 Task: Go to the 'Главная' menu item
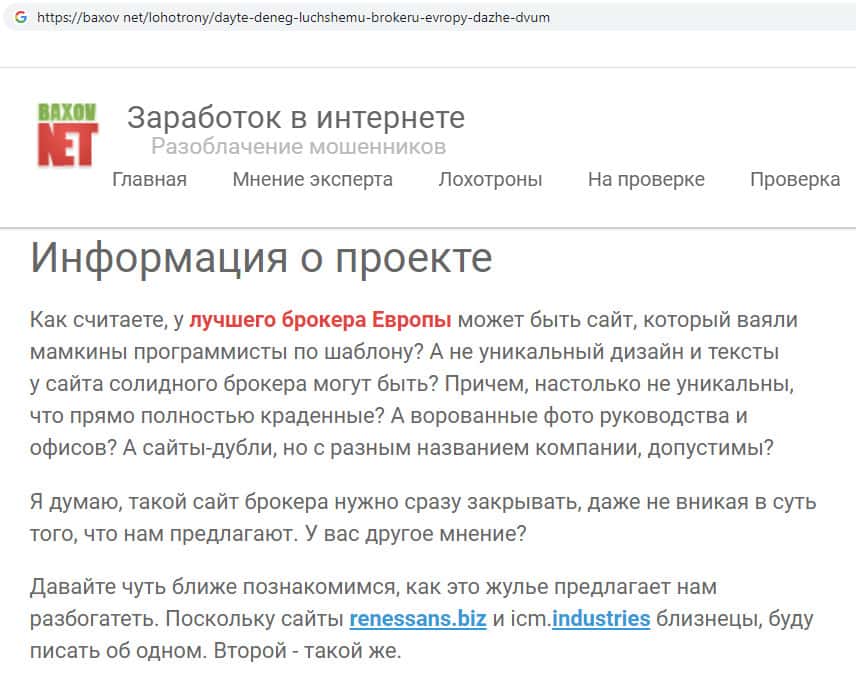[149, 180]
